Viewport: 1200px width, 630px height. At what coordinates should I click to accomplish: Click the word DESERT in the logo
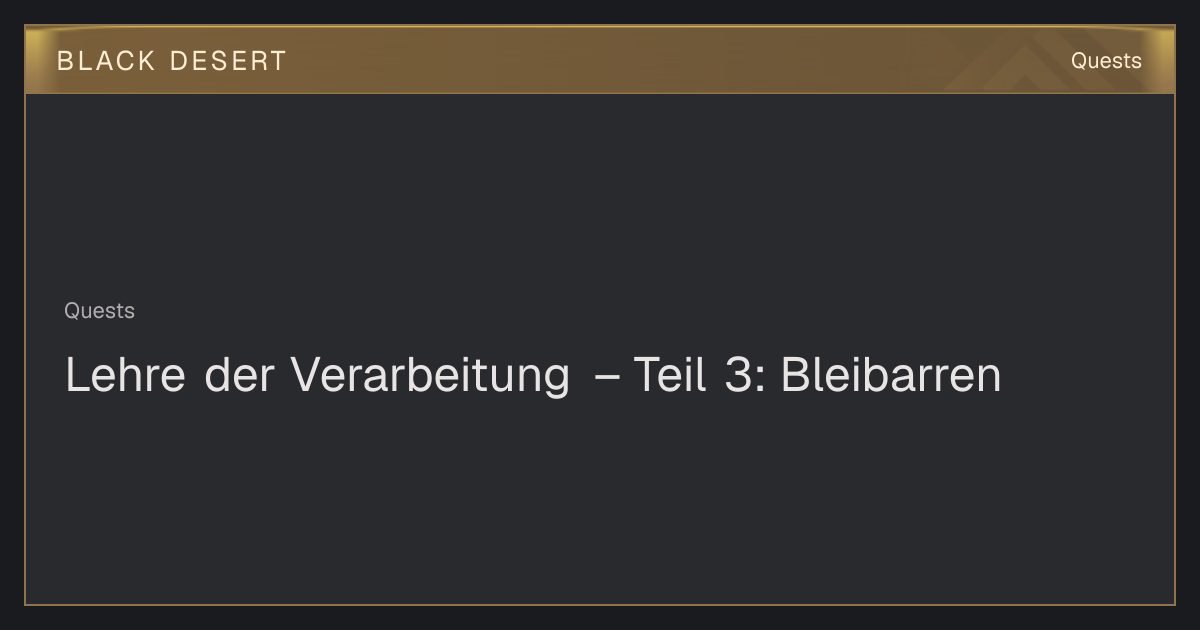(x=228, y=61)
